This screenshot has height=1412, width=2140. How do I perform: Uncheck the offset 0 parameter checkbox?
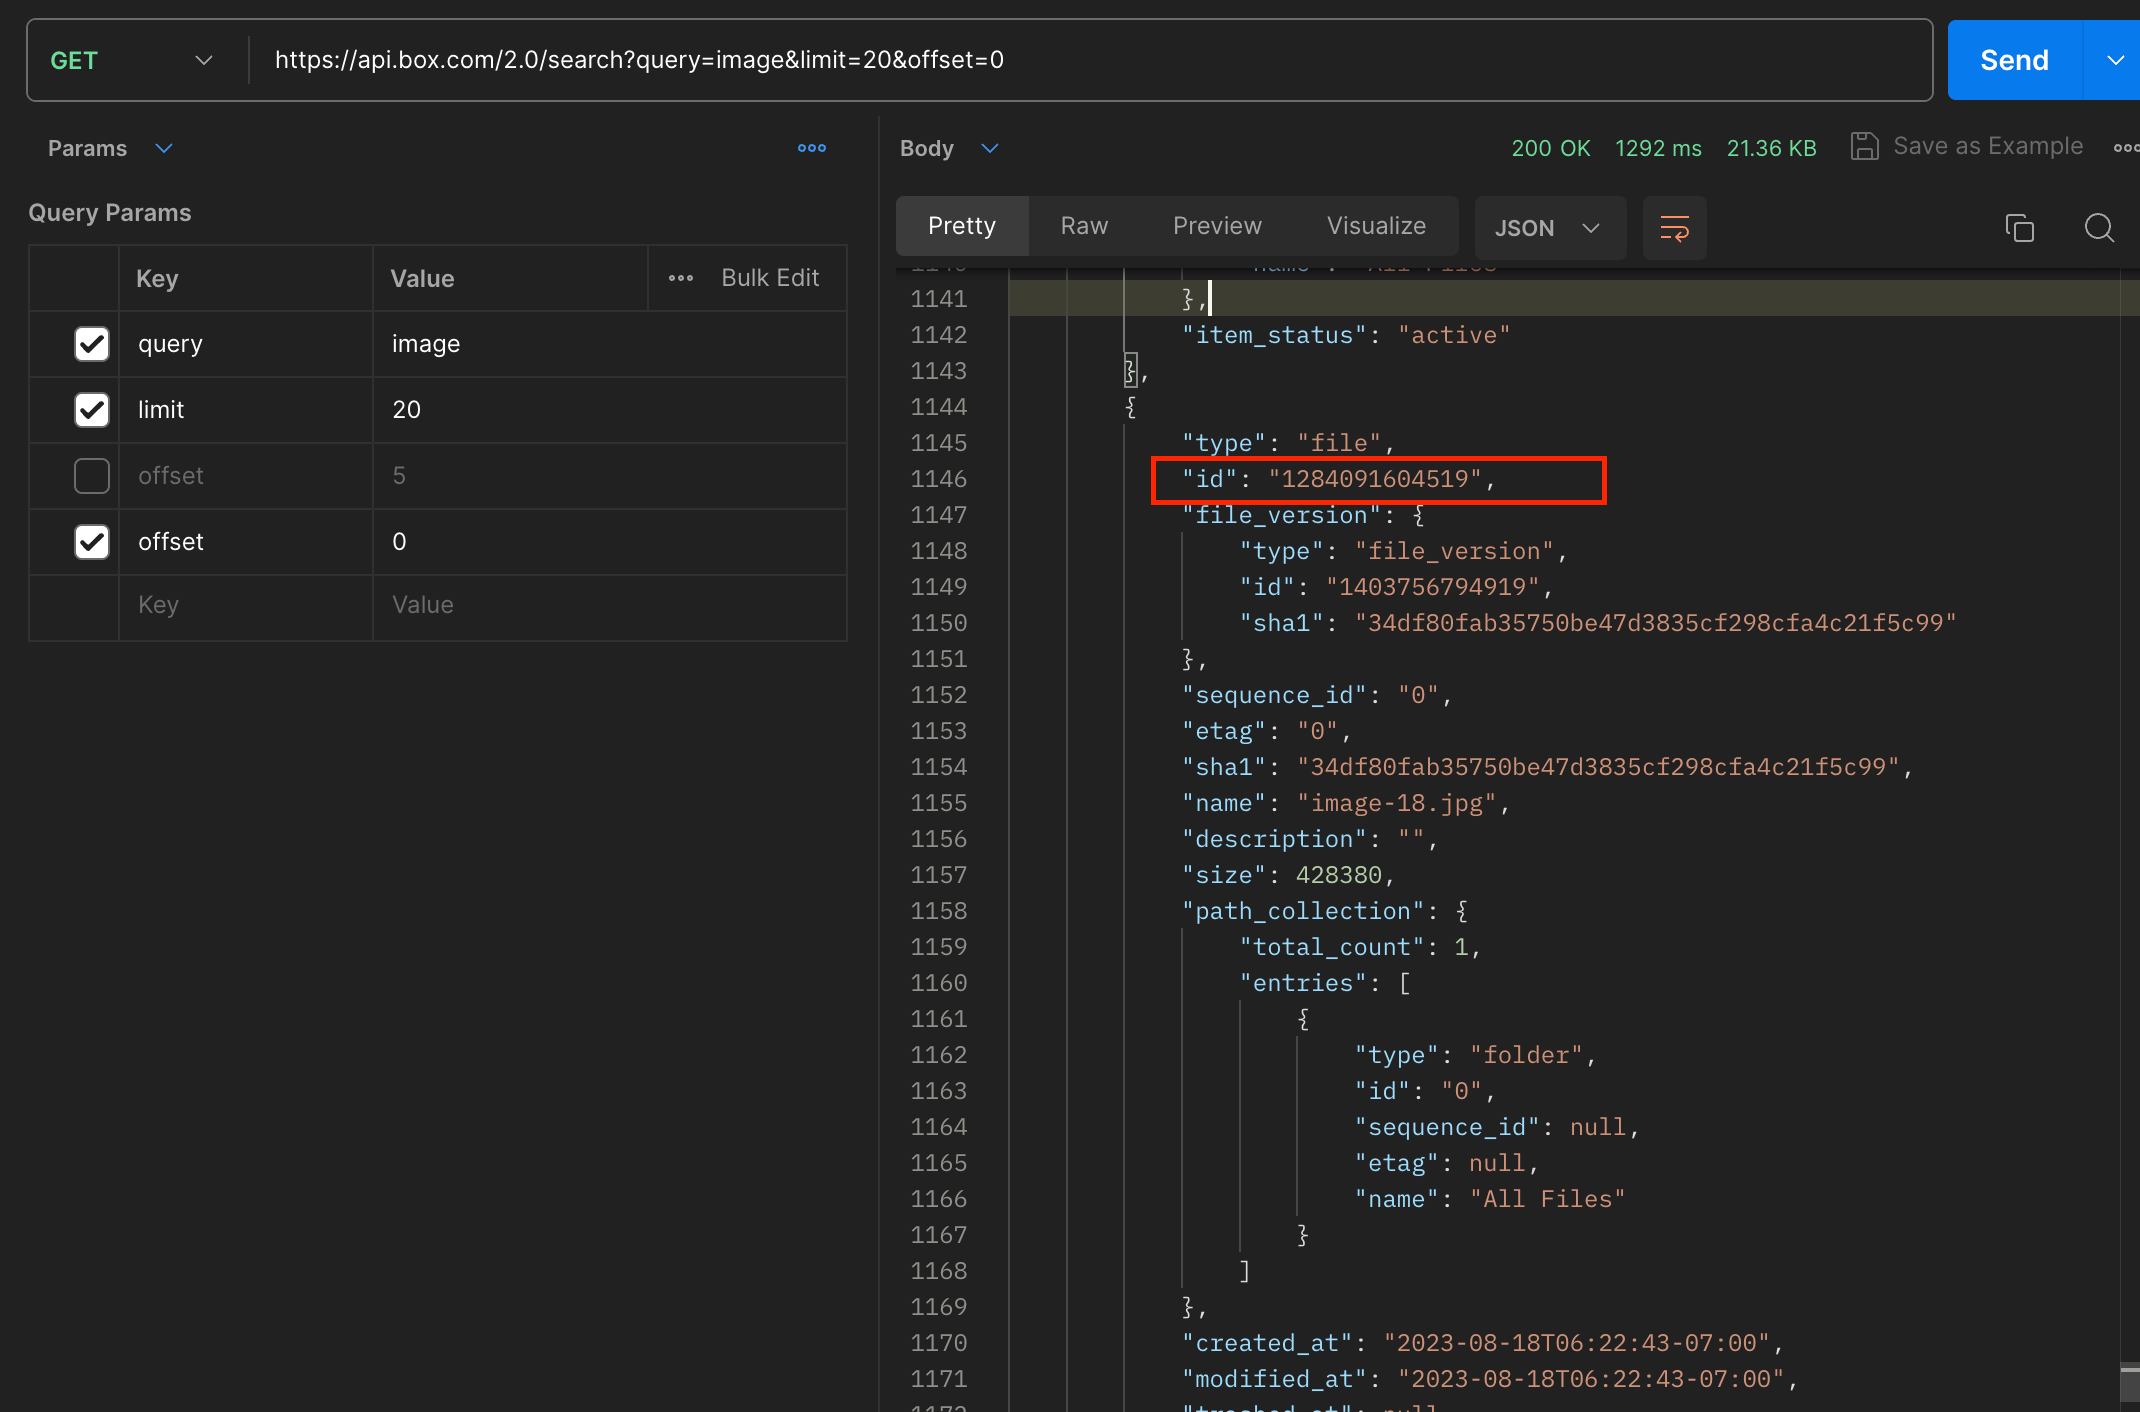(92, 542)
